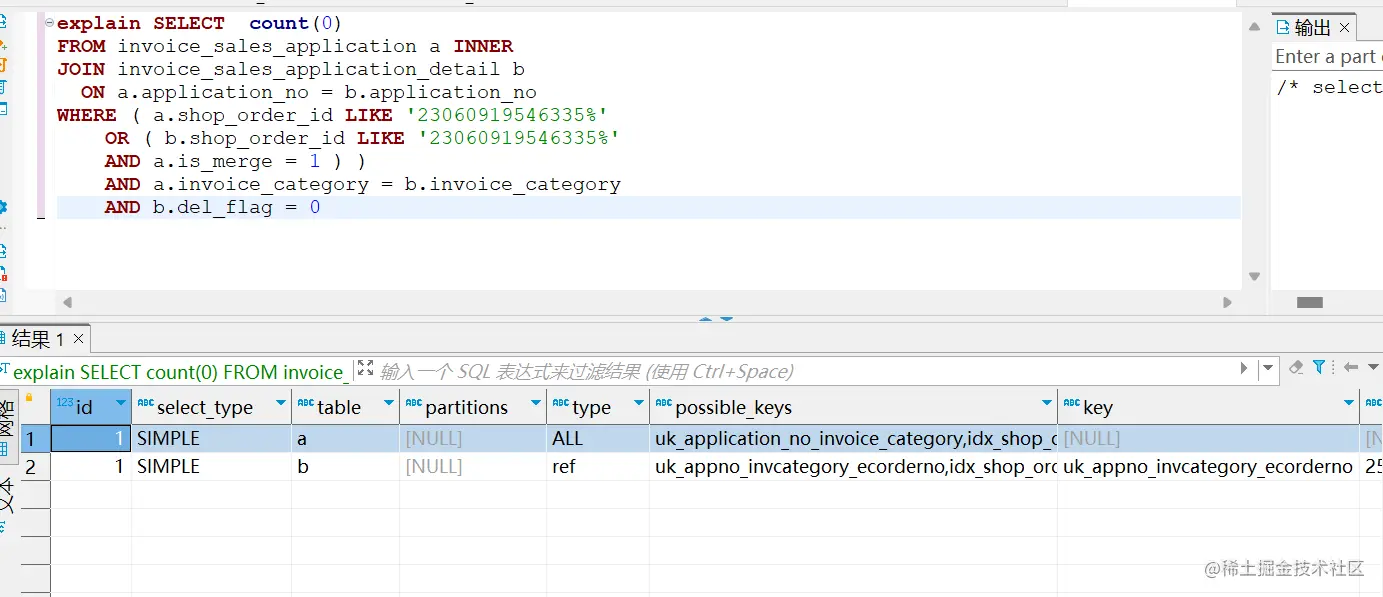1383x597 pixels.
Task: Select result row 1 header
Action: (x=35, y=438)
